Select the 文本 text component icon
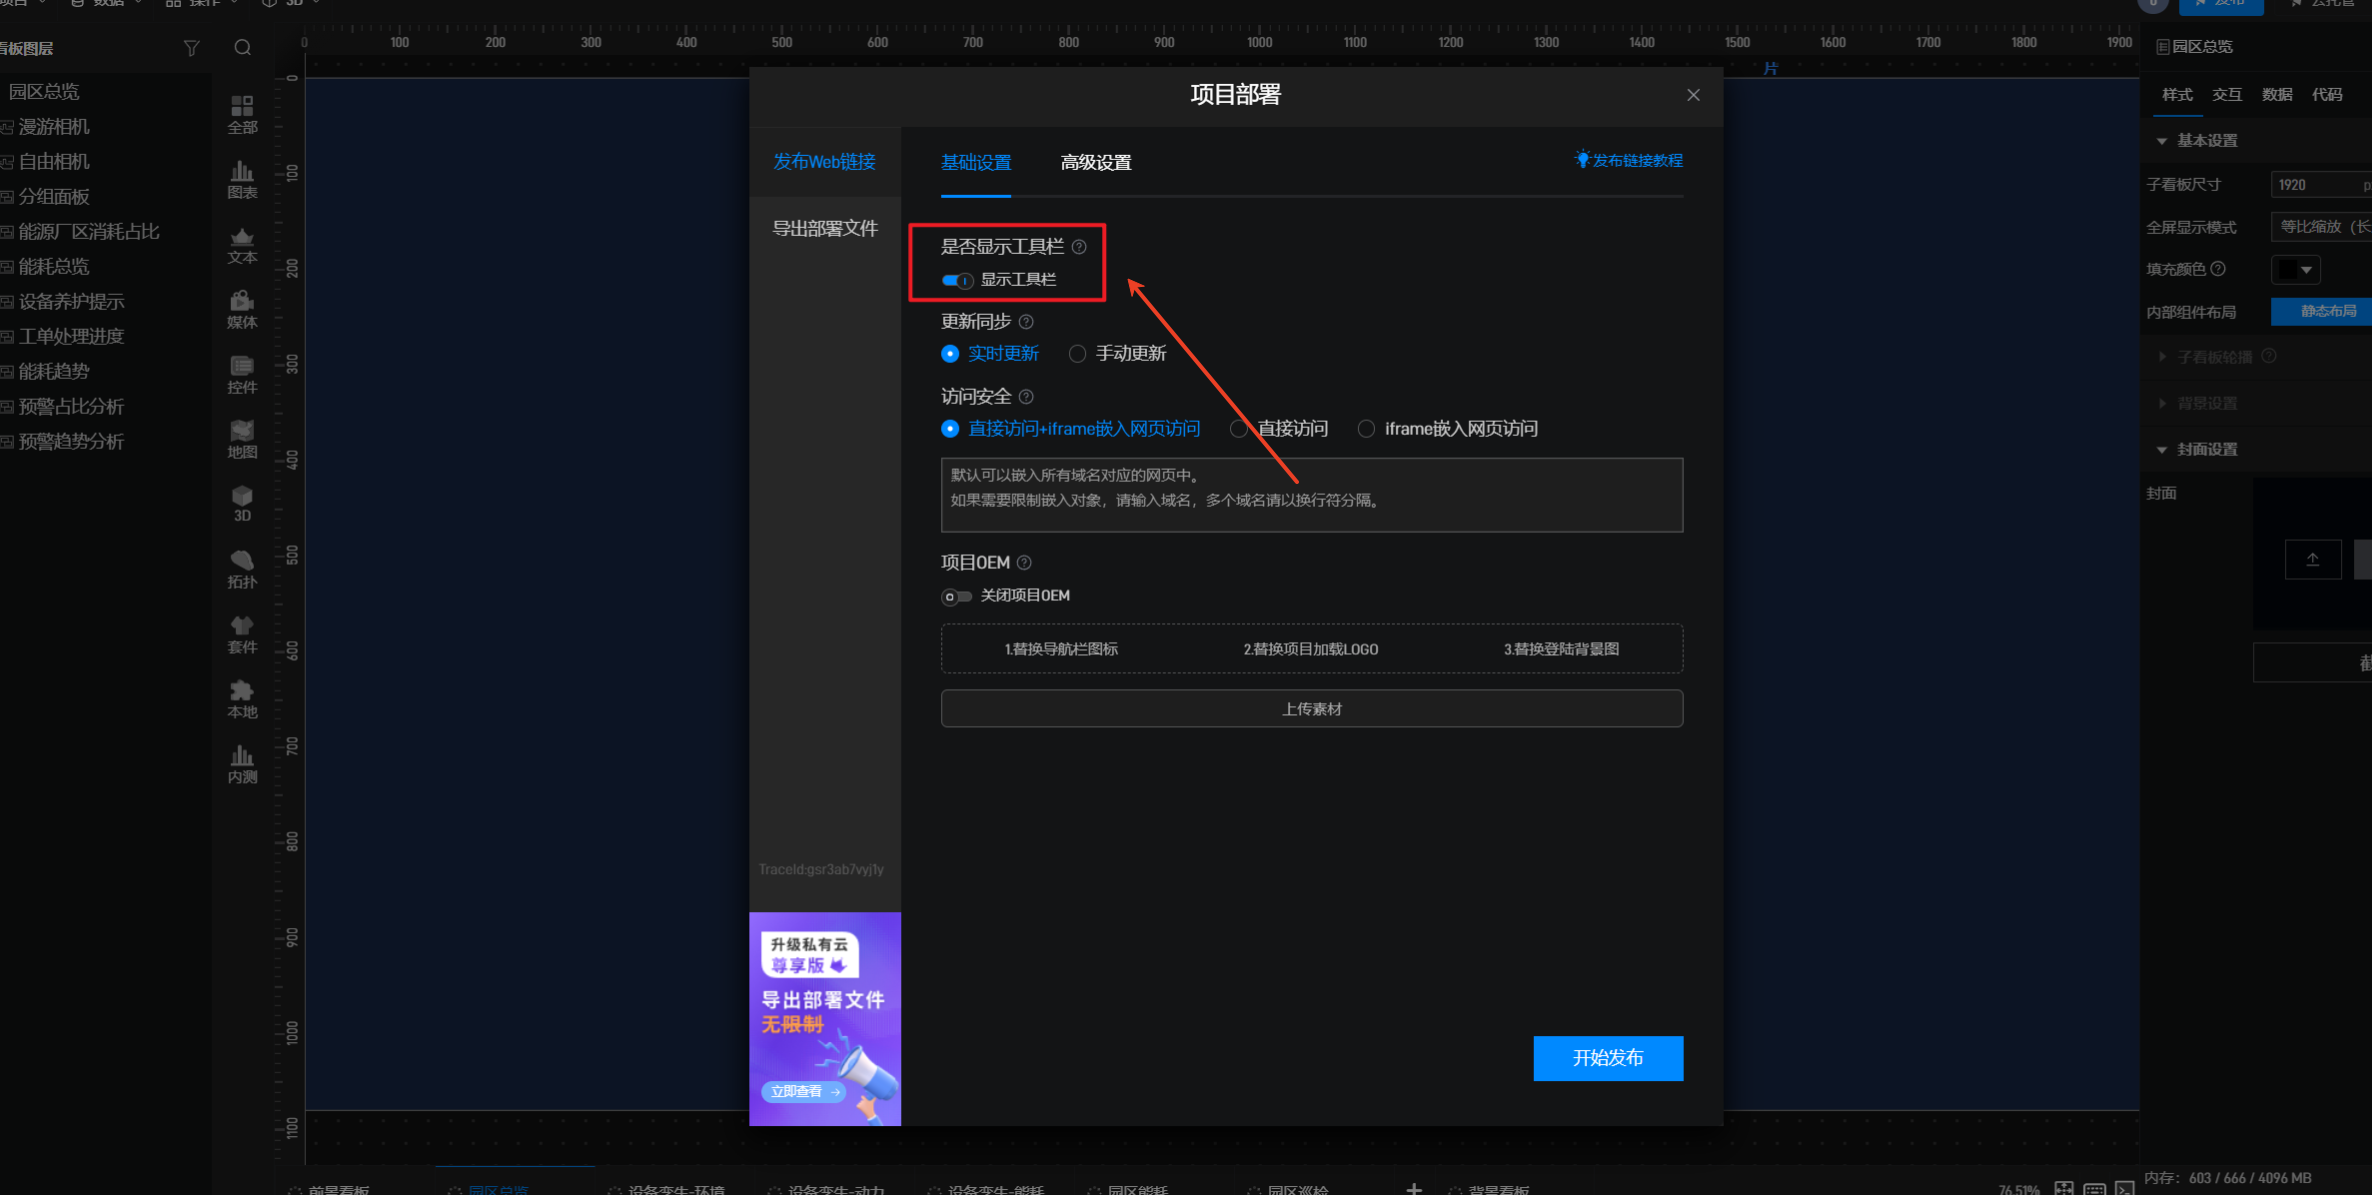The image size is (2372, 1195). (x=242, y=245)
